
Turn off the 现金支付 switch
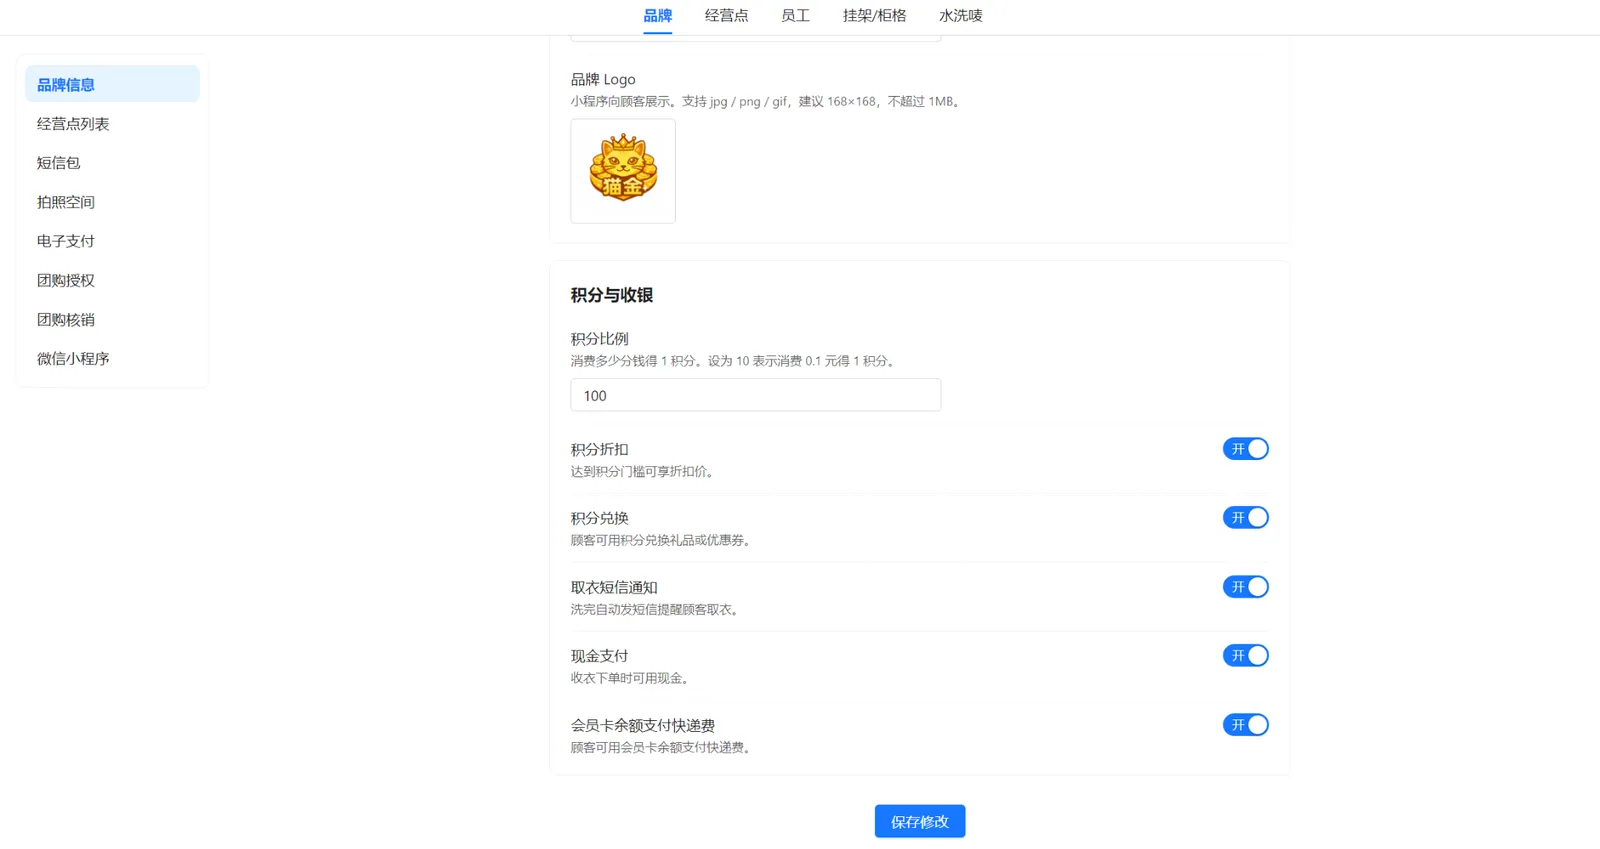pos(1245,656)
